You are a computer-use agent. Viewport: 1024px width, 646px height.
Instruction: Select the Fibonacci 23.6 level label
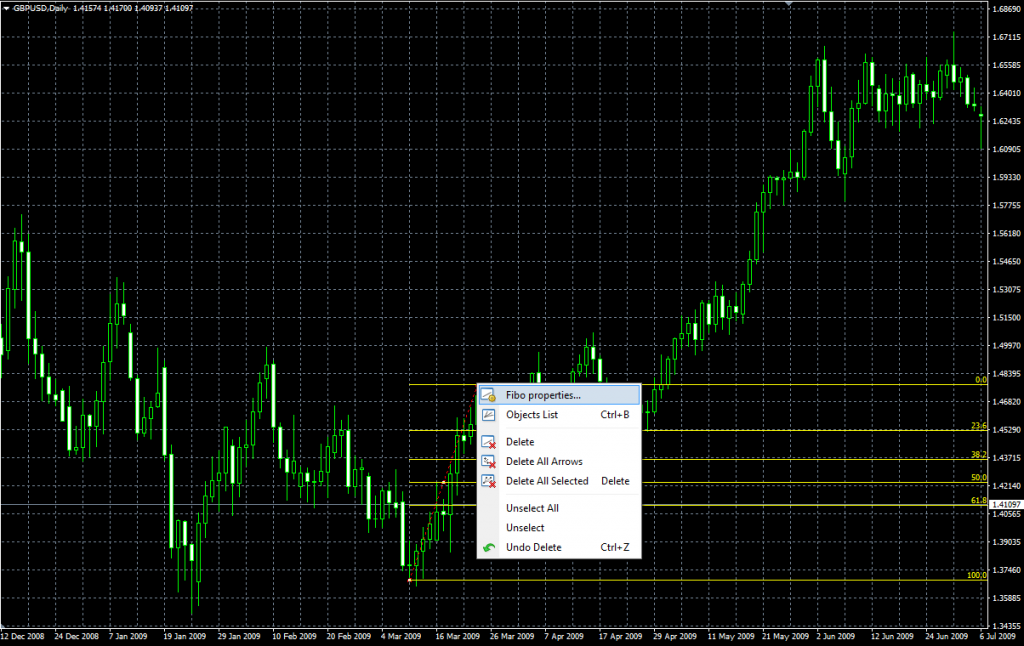pos(979,426)
